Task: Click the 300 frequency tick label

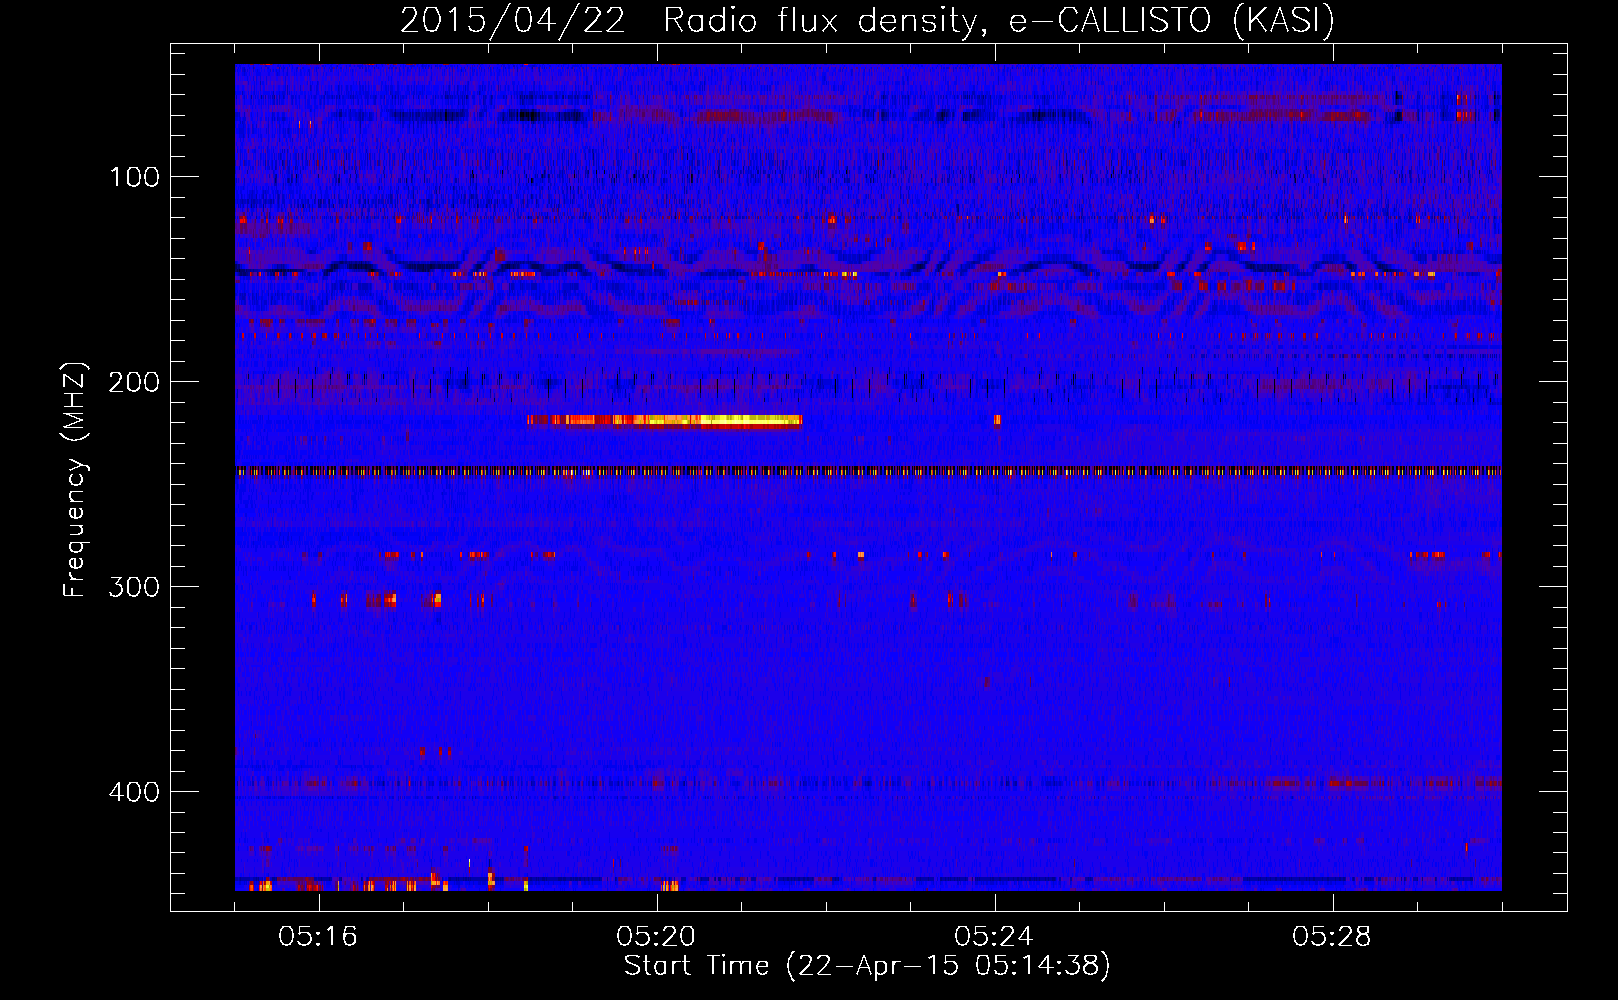Action: 134,587
